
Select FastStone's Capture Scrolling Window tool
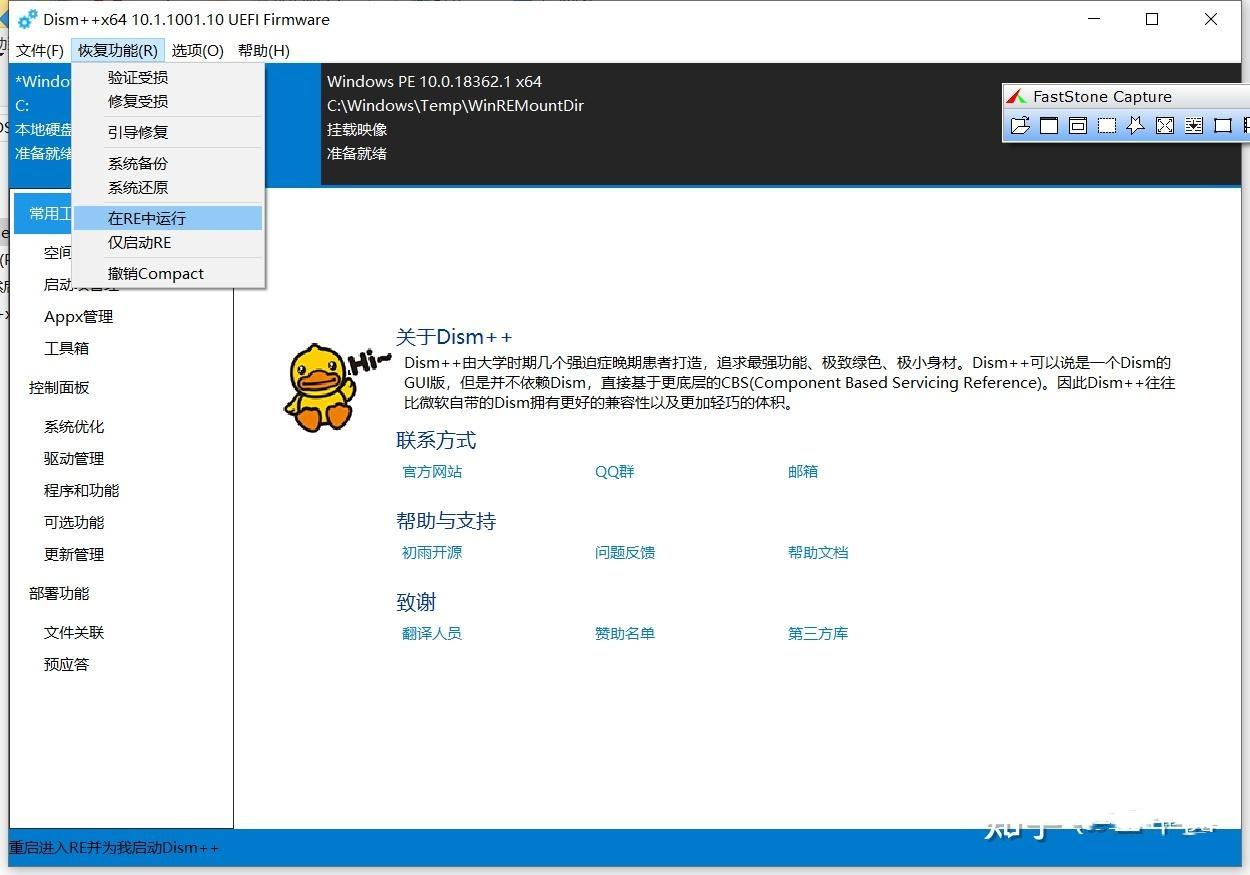1193,126
